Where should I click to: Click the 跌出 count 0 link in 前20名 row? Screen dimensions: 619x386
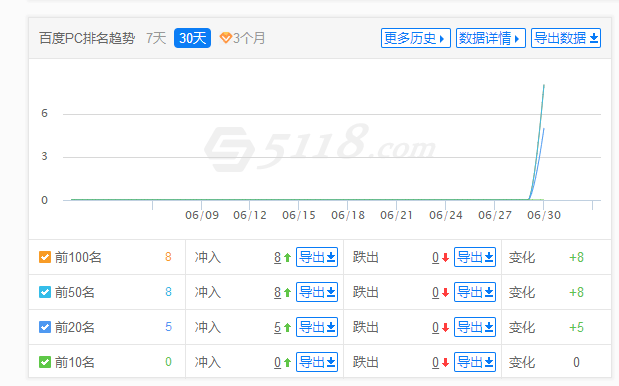435,328
